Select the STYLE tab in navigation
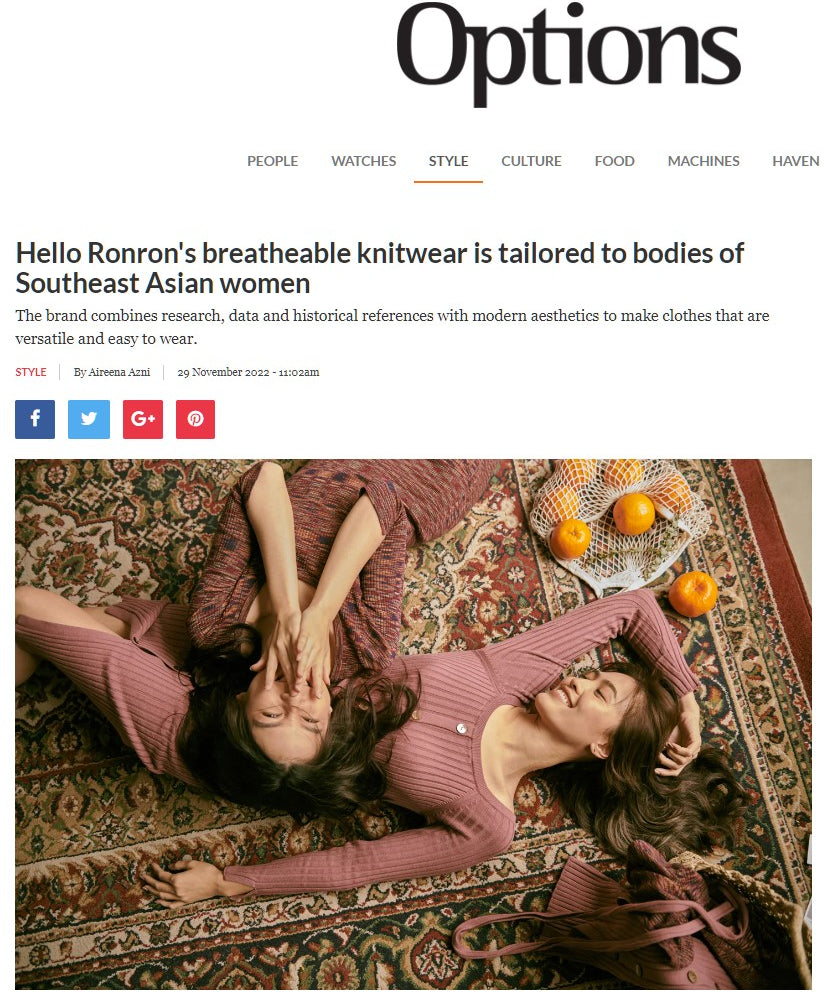827x992 pixels. [x=449, y=161]
